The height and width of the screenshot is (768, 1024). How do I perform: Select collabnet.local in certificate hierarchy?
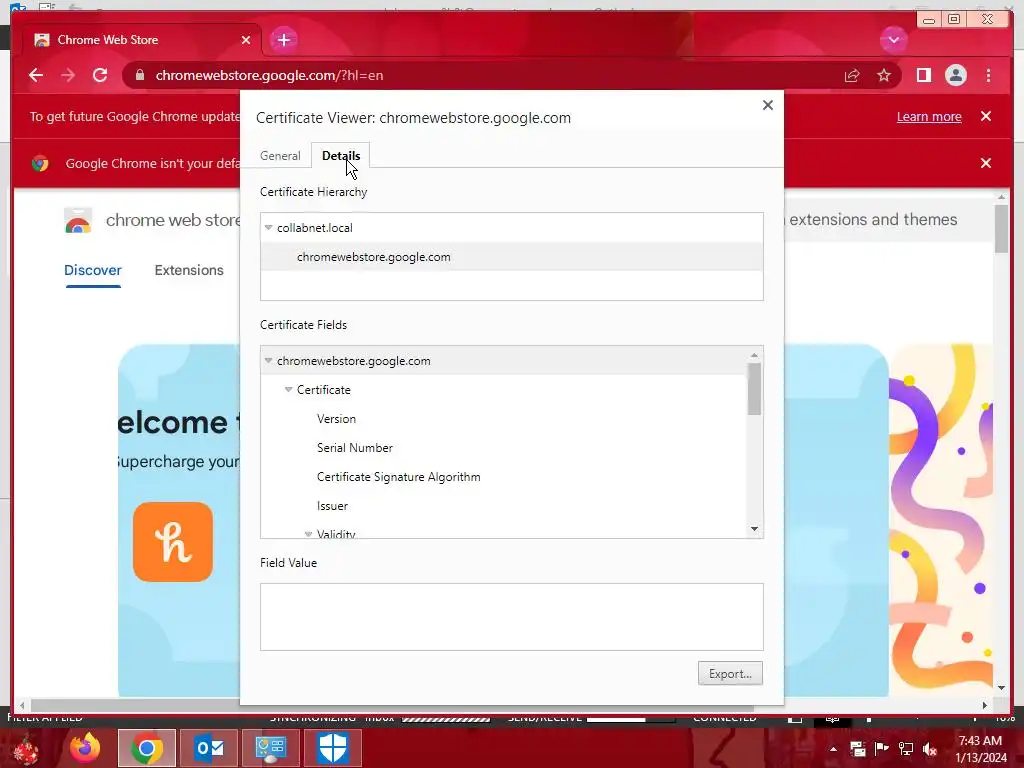tap(315, 227)
